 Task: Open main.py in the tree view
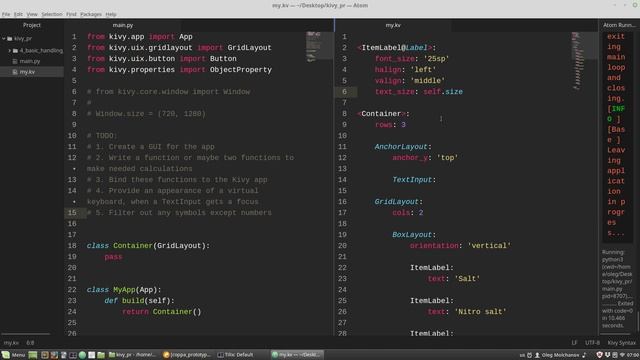(30, 61)
